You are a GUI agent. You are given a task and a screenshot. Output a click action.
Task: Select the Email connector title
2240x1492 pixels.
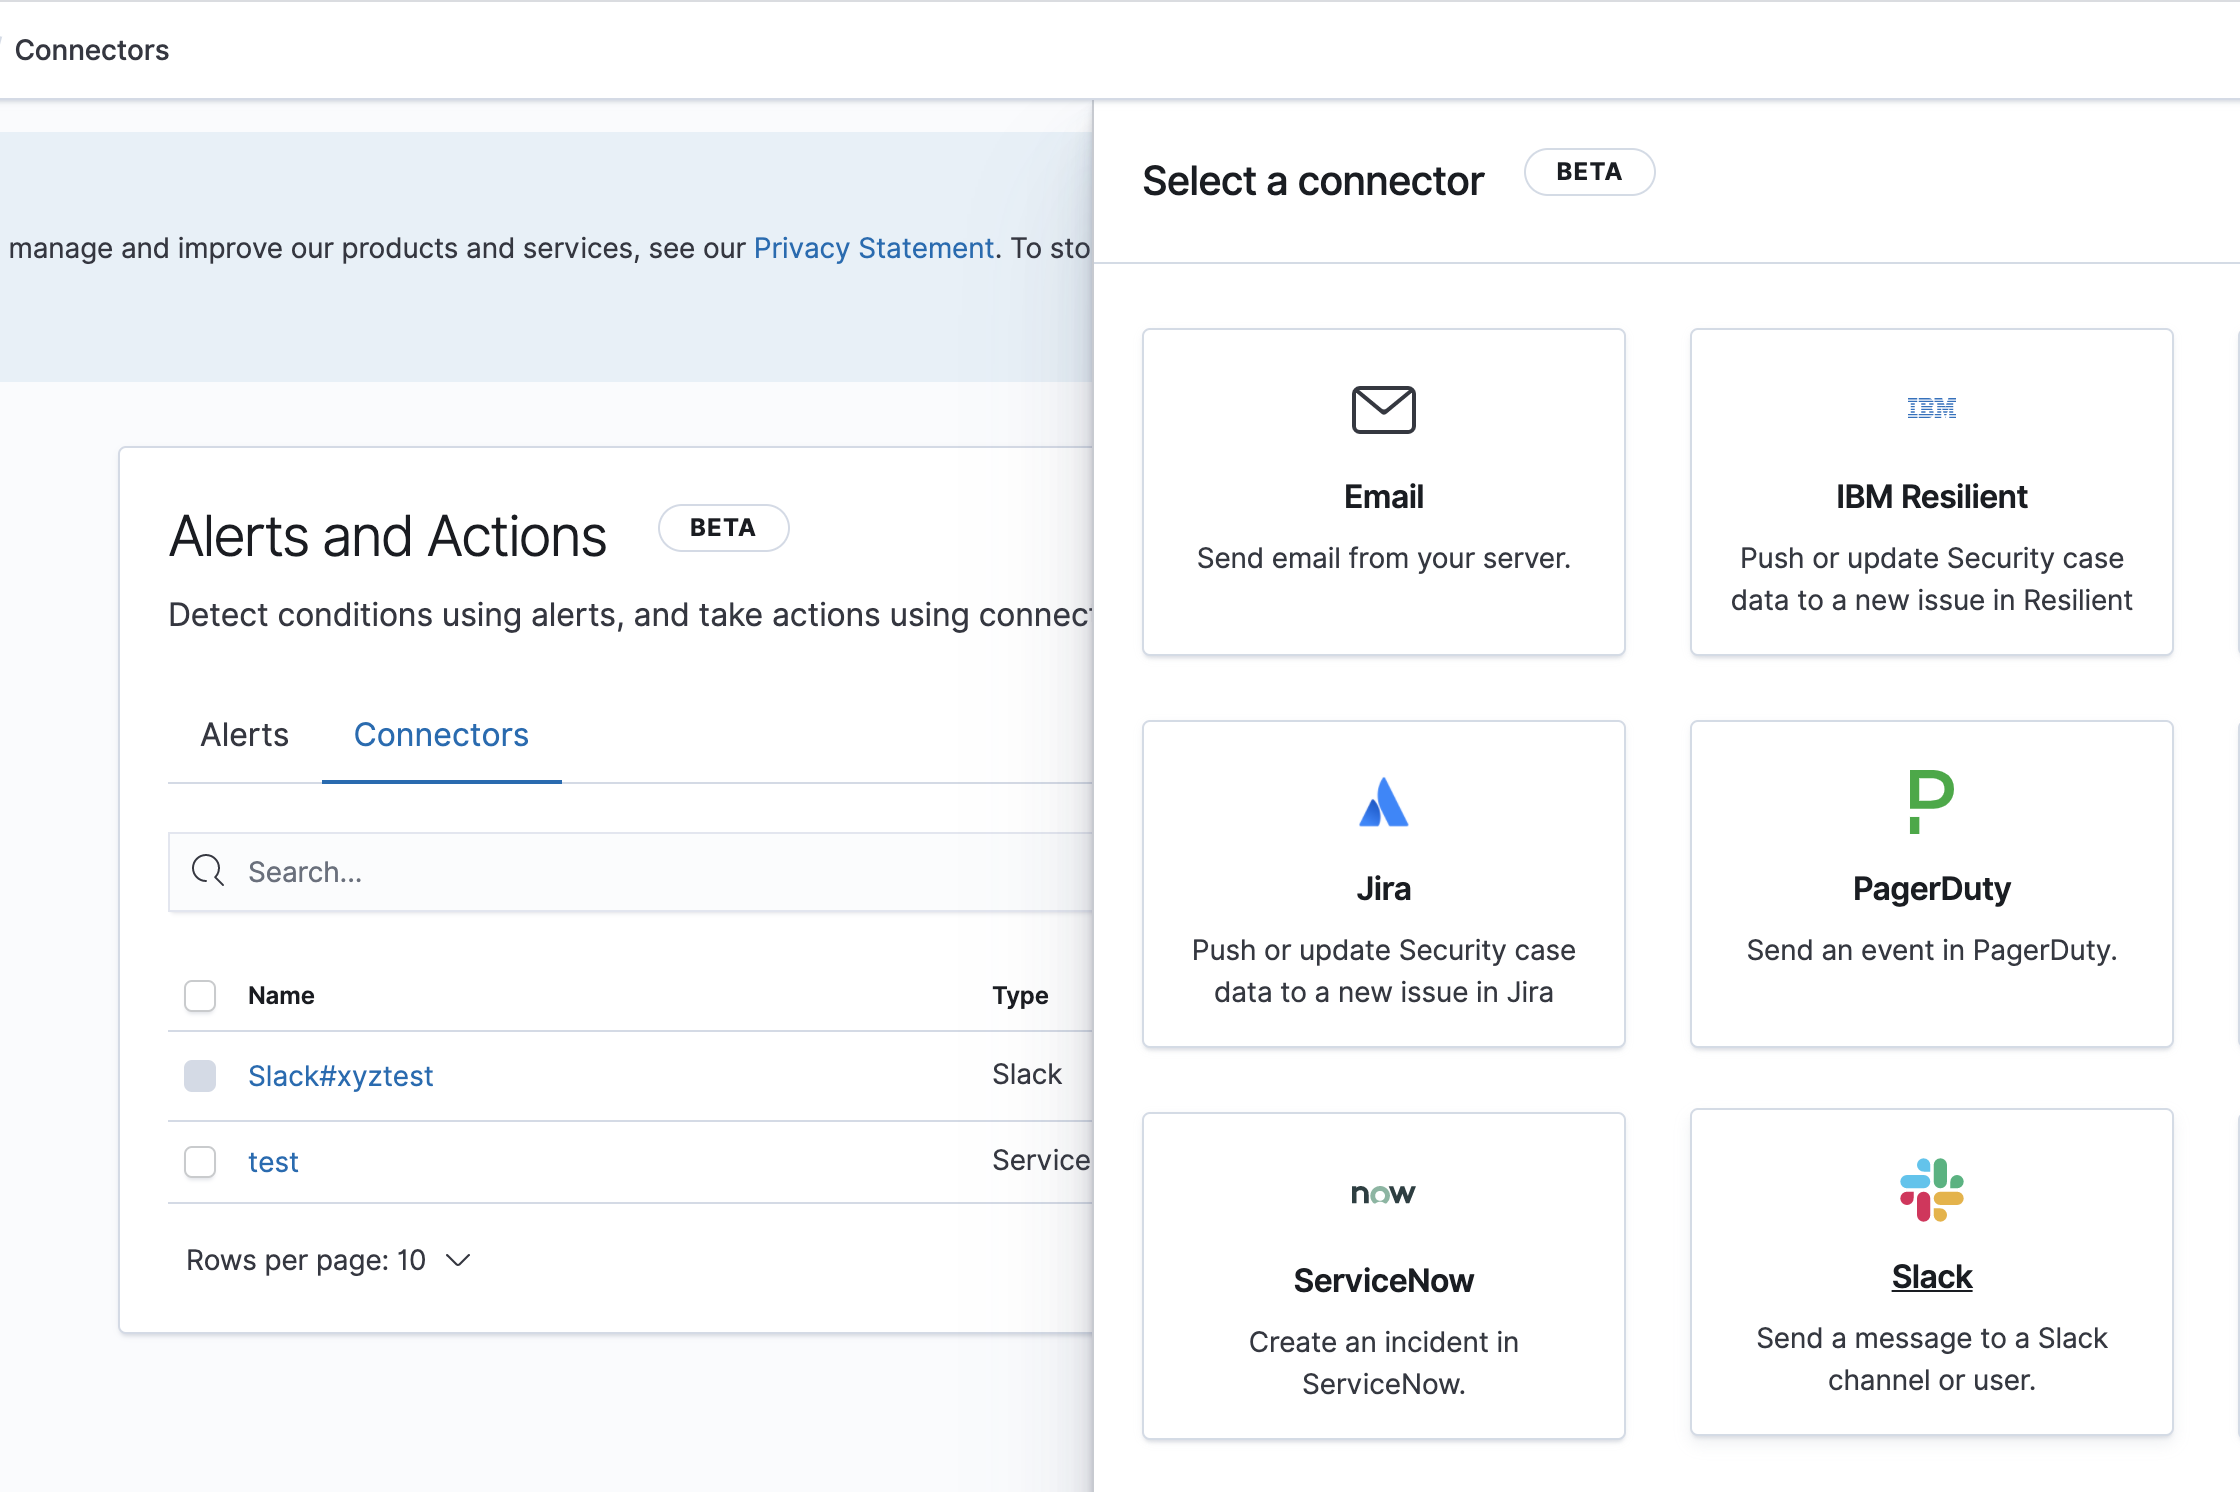(1383, 496)
